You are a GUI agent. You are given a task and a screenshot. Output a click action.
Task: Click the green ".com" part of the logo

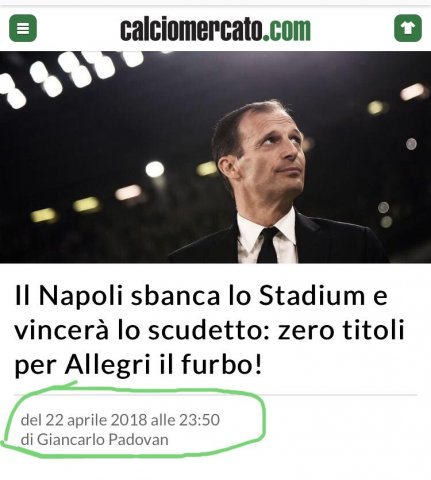pyautogui.click(x=287, y=30)
